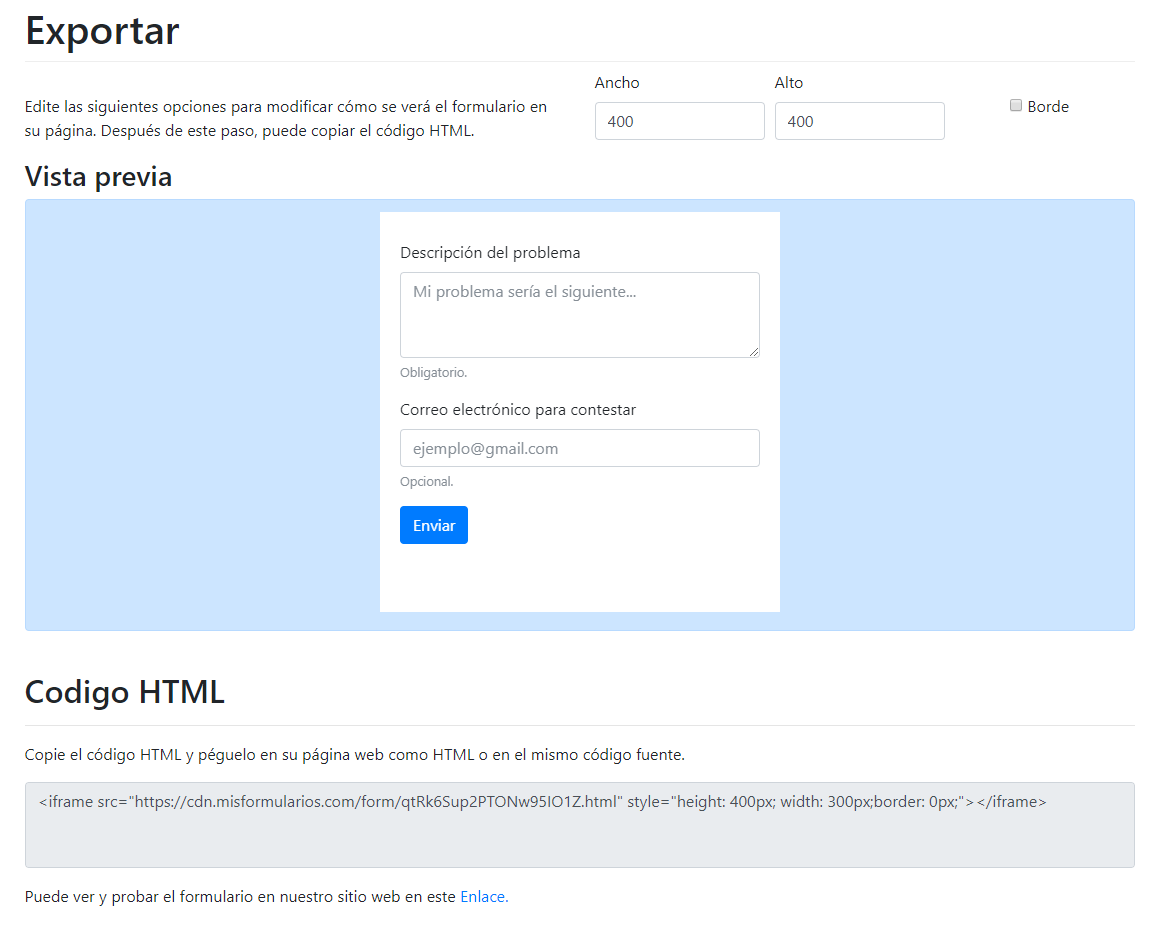Click the Obligatorio. helper text
Image resolution: width=1176 pixels, height=925 pixels.
[434, 372]
